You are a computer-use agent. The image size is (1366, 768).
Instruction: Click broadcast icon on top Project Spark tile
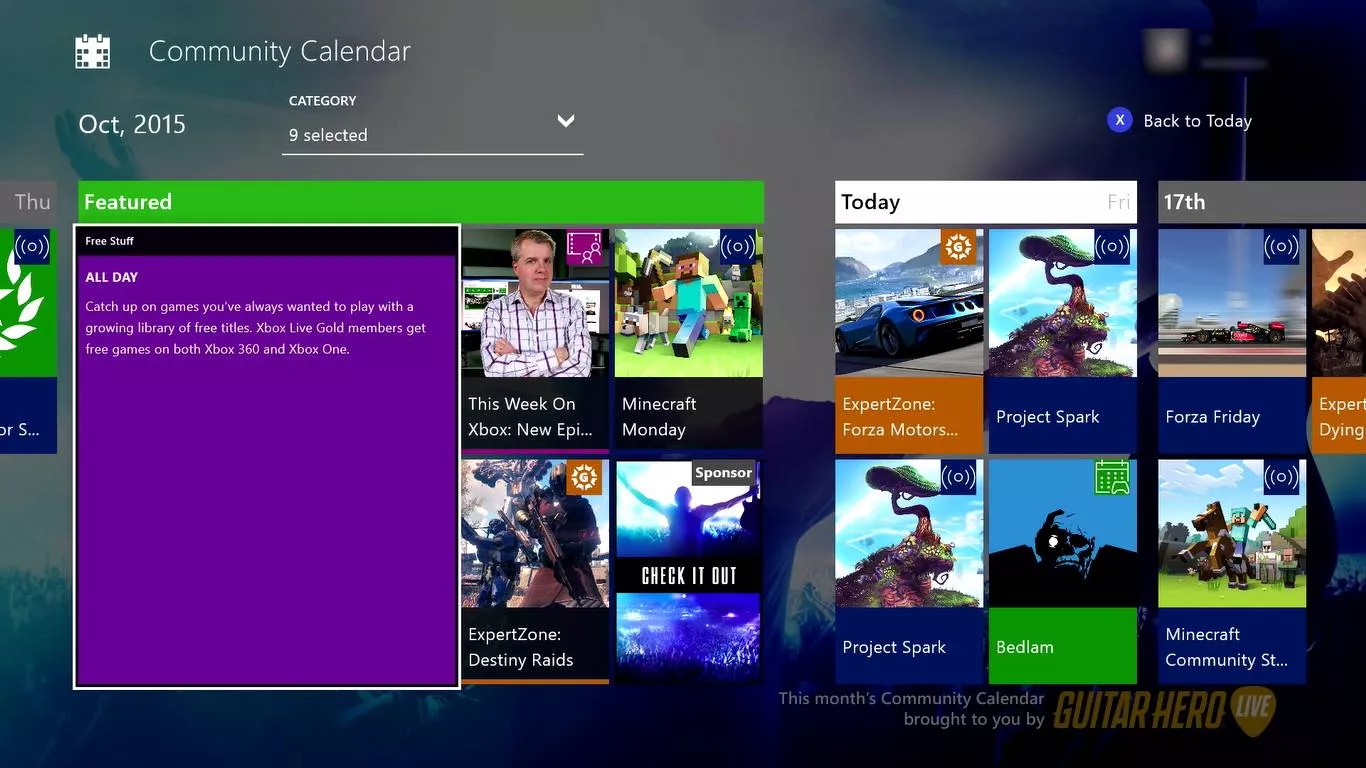[1112, 247]
